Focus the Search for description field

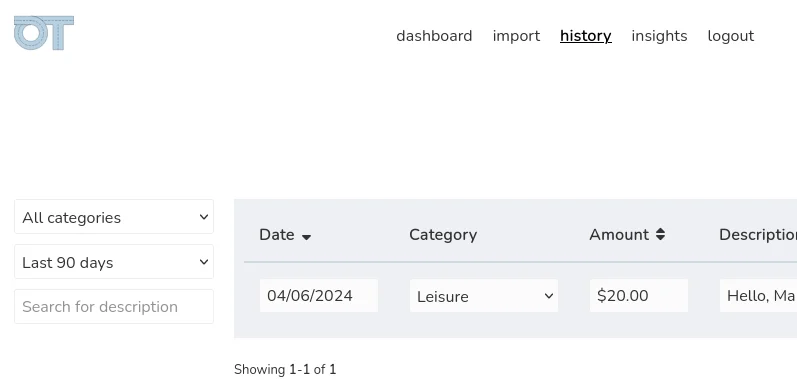114,307
